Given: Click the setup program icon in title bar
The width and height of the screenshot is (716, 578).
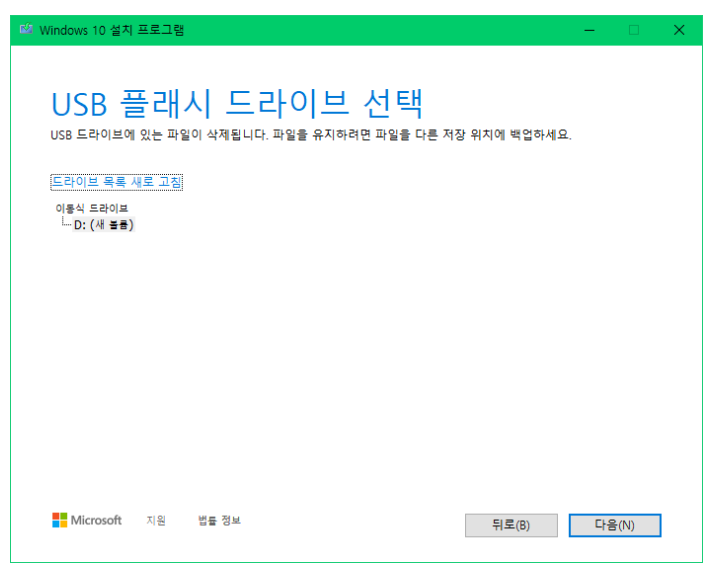Looking at the screenshot, I should 26,29.
